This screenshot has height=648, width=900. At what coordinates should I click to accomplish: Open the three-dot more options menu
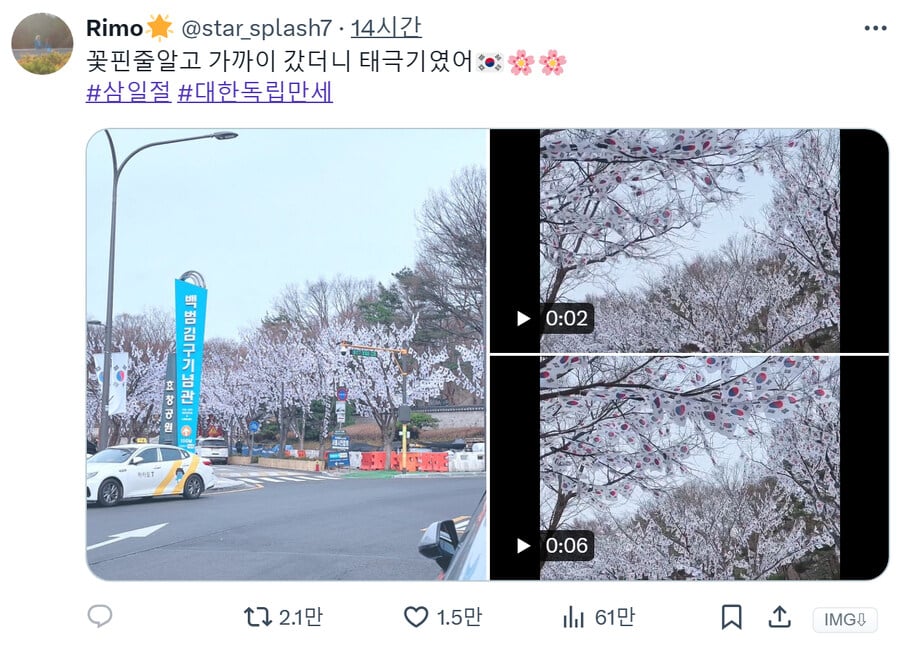click(x=875, y=28)
